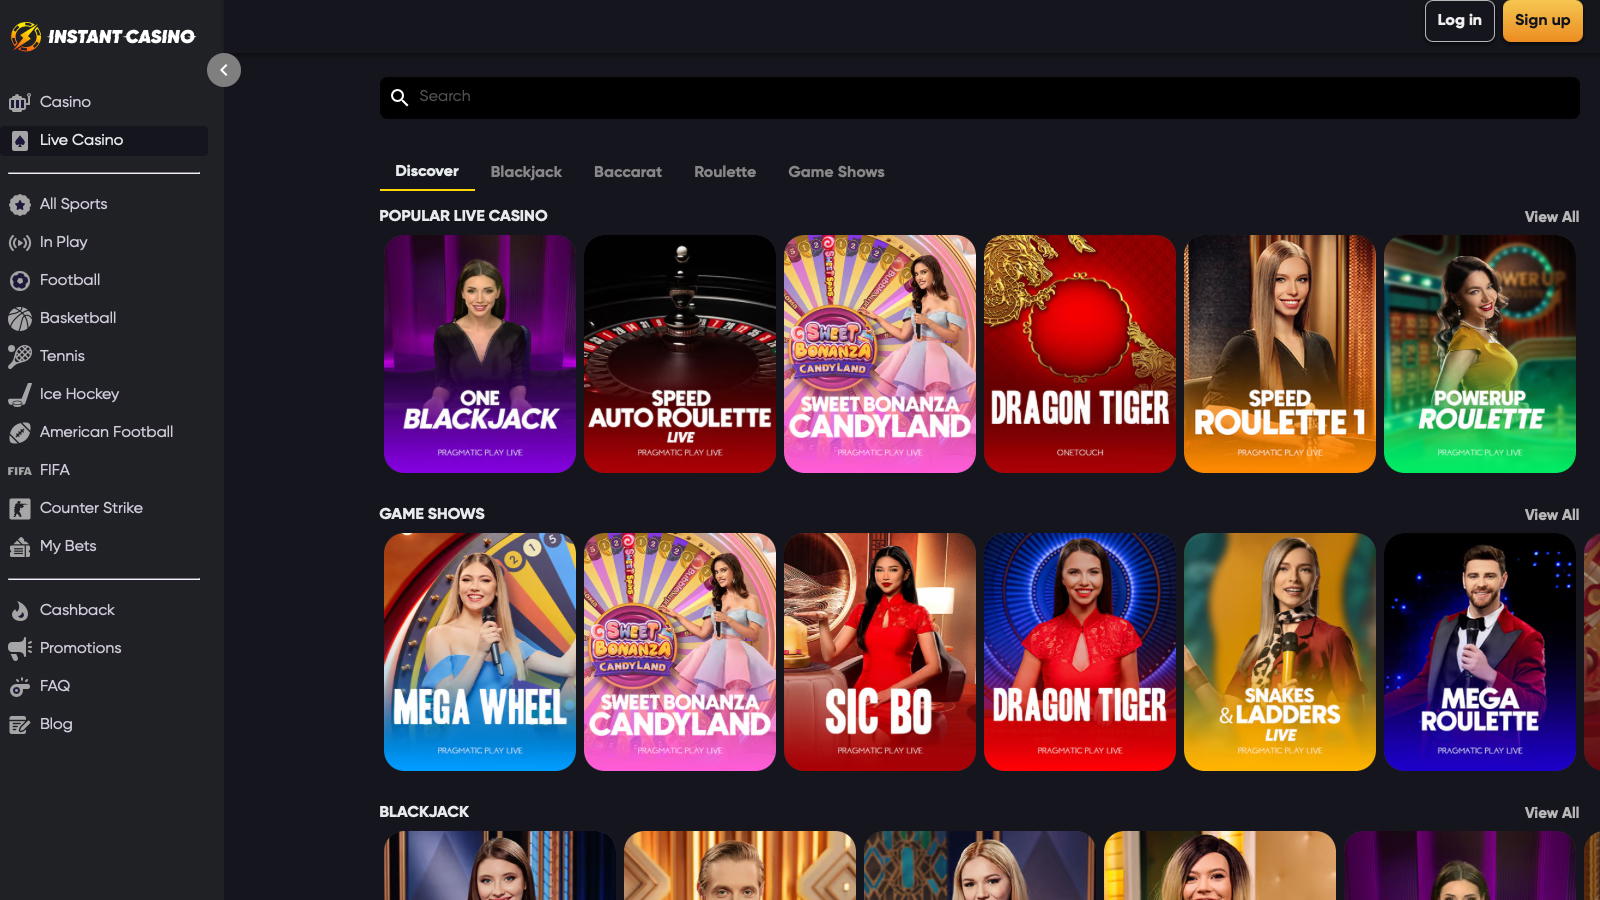Focus the Search games field
This screenshot has width=1600, height=900.
(980, 98)
